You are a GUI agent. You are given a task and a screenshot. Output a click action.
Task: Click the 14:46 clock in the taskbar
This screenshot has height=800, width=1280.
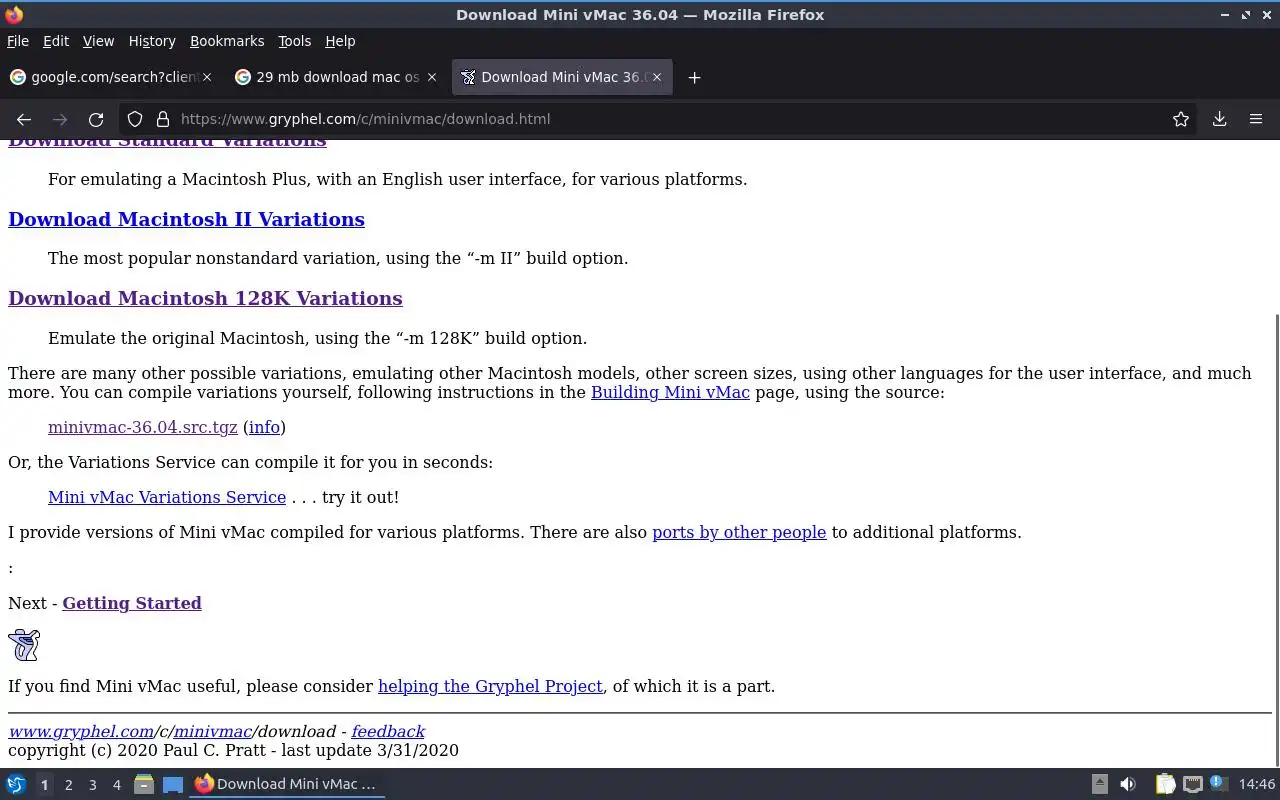click(x=1257, y=784)
